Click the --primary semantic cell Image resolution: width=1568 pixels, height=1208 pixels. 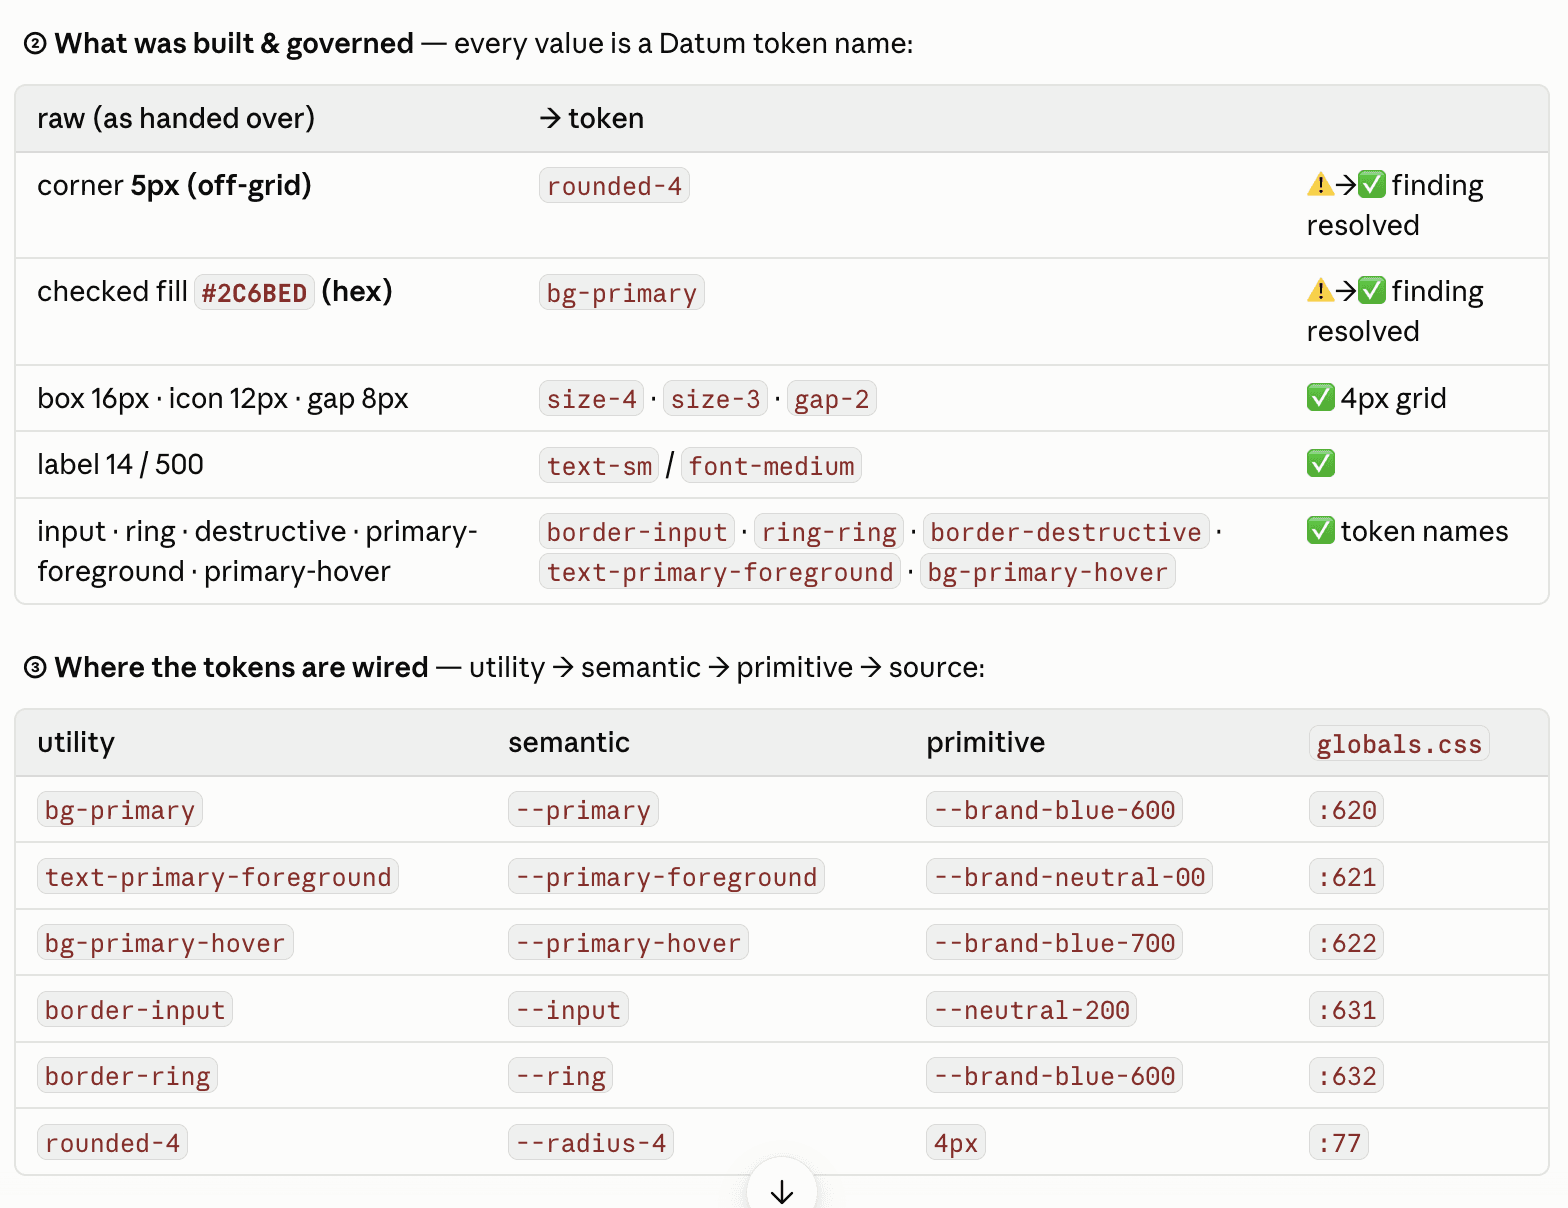583,810
